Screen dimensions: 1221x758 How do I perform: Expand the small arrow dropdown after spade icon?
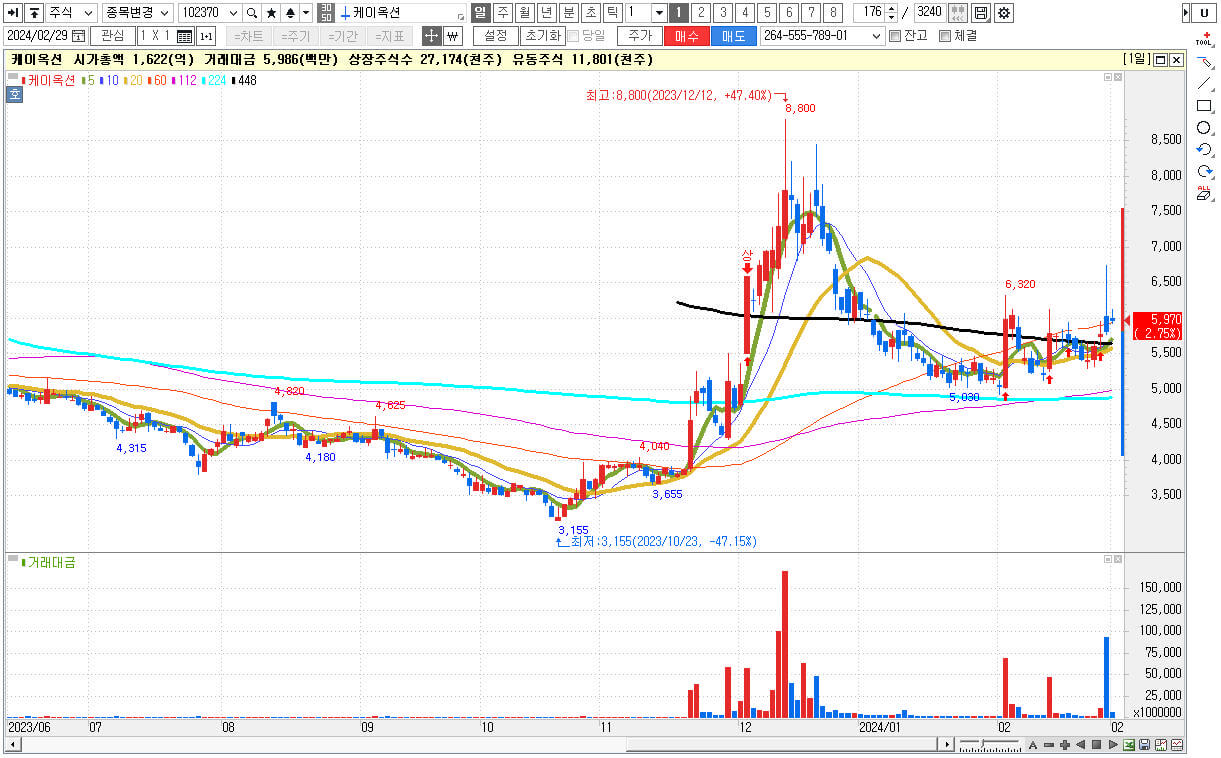(x=306, y=13)
